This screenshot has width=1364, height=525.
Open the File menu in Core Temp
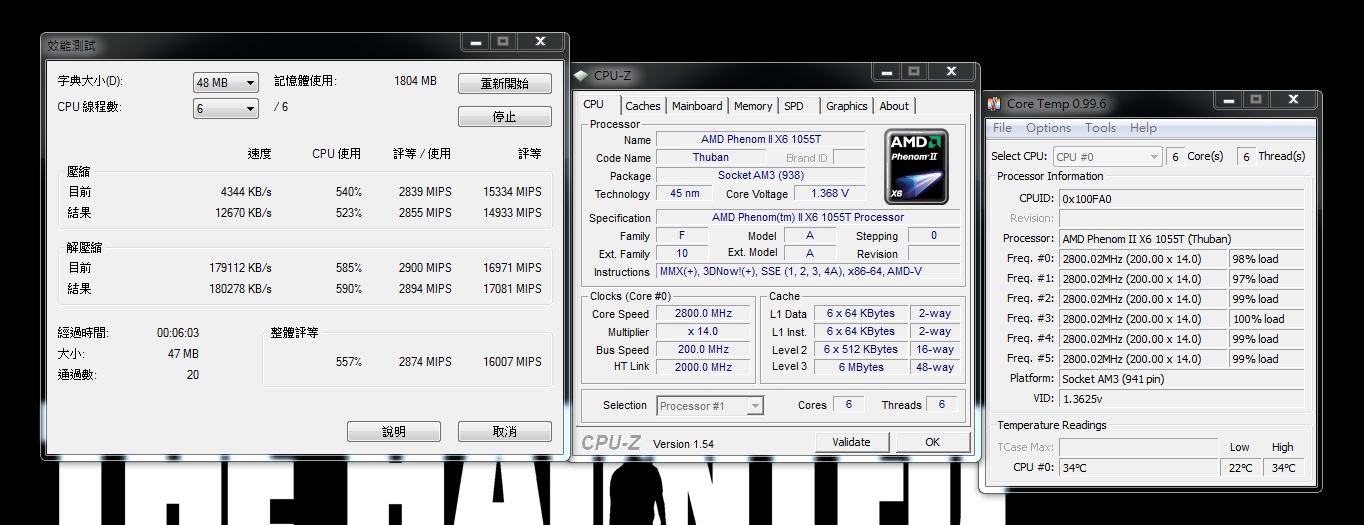(x=1002, y=128)
